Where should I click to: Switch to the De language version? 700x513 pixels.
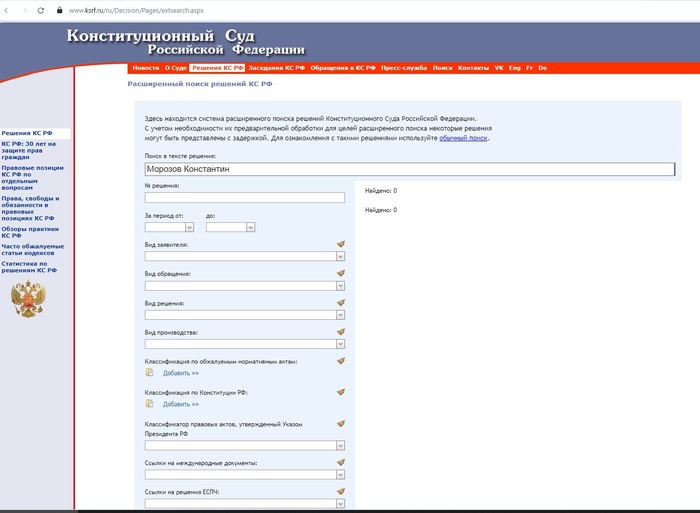tap(542, 68)
